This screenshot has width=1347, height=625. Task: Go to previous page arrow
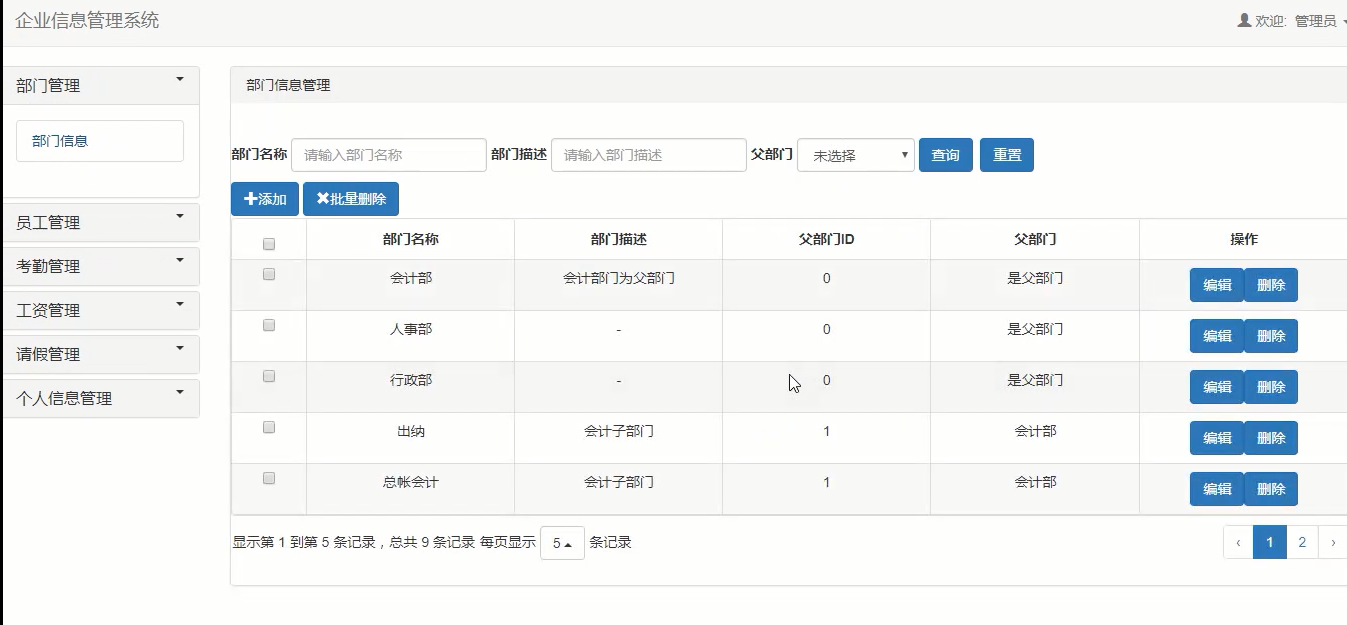[x=1238, y=542]
